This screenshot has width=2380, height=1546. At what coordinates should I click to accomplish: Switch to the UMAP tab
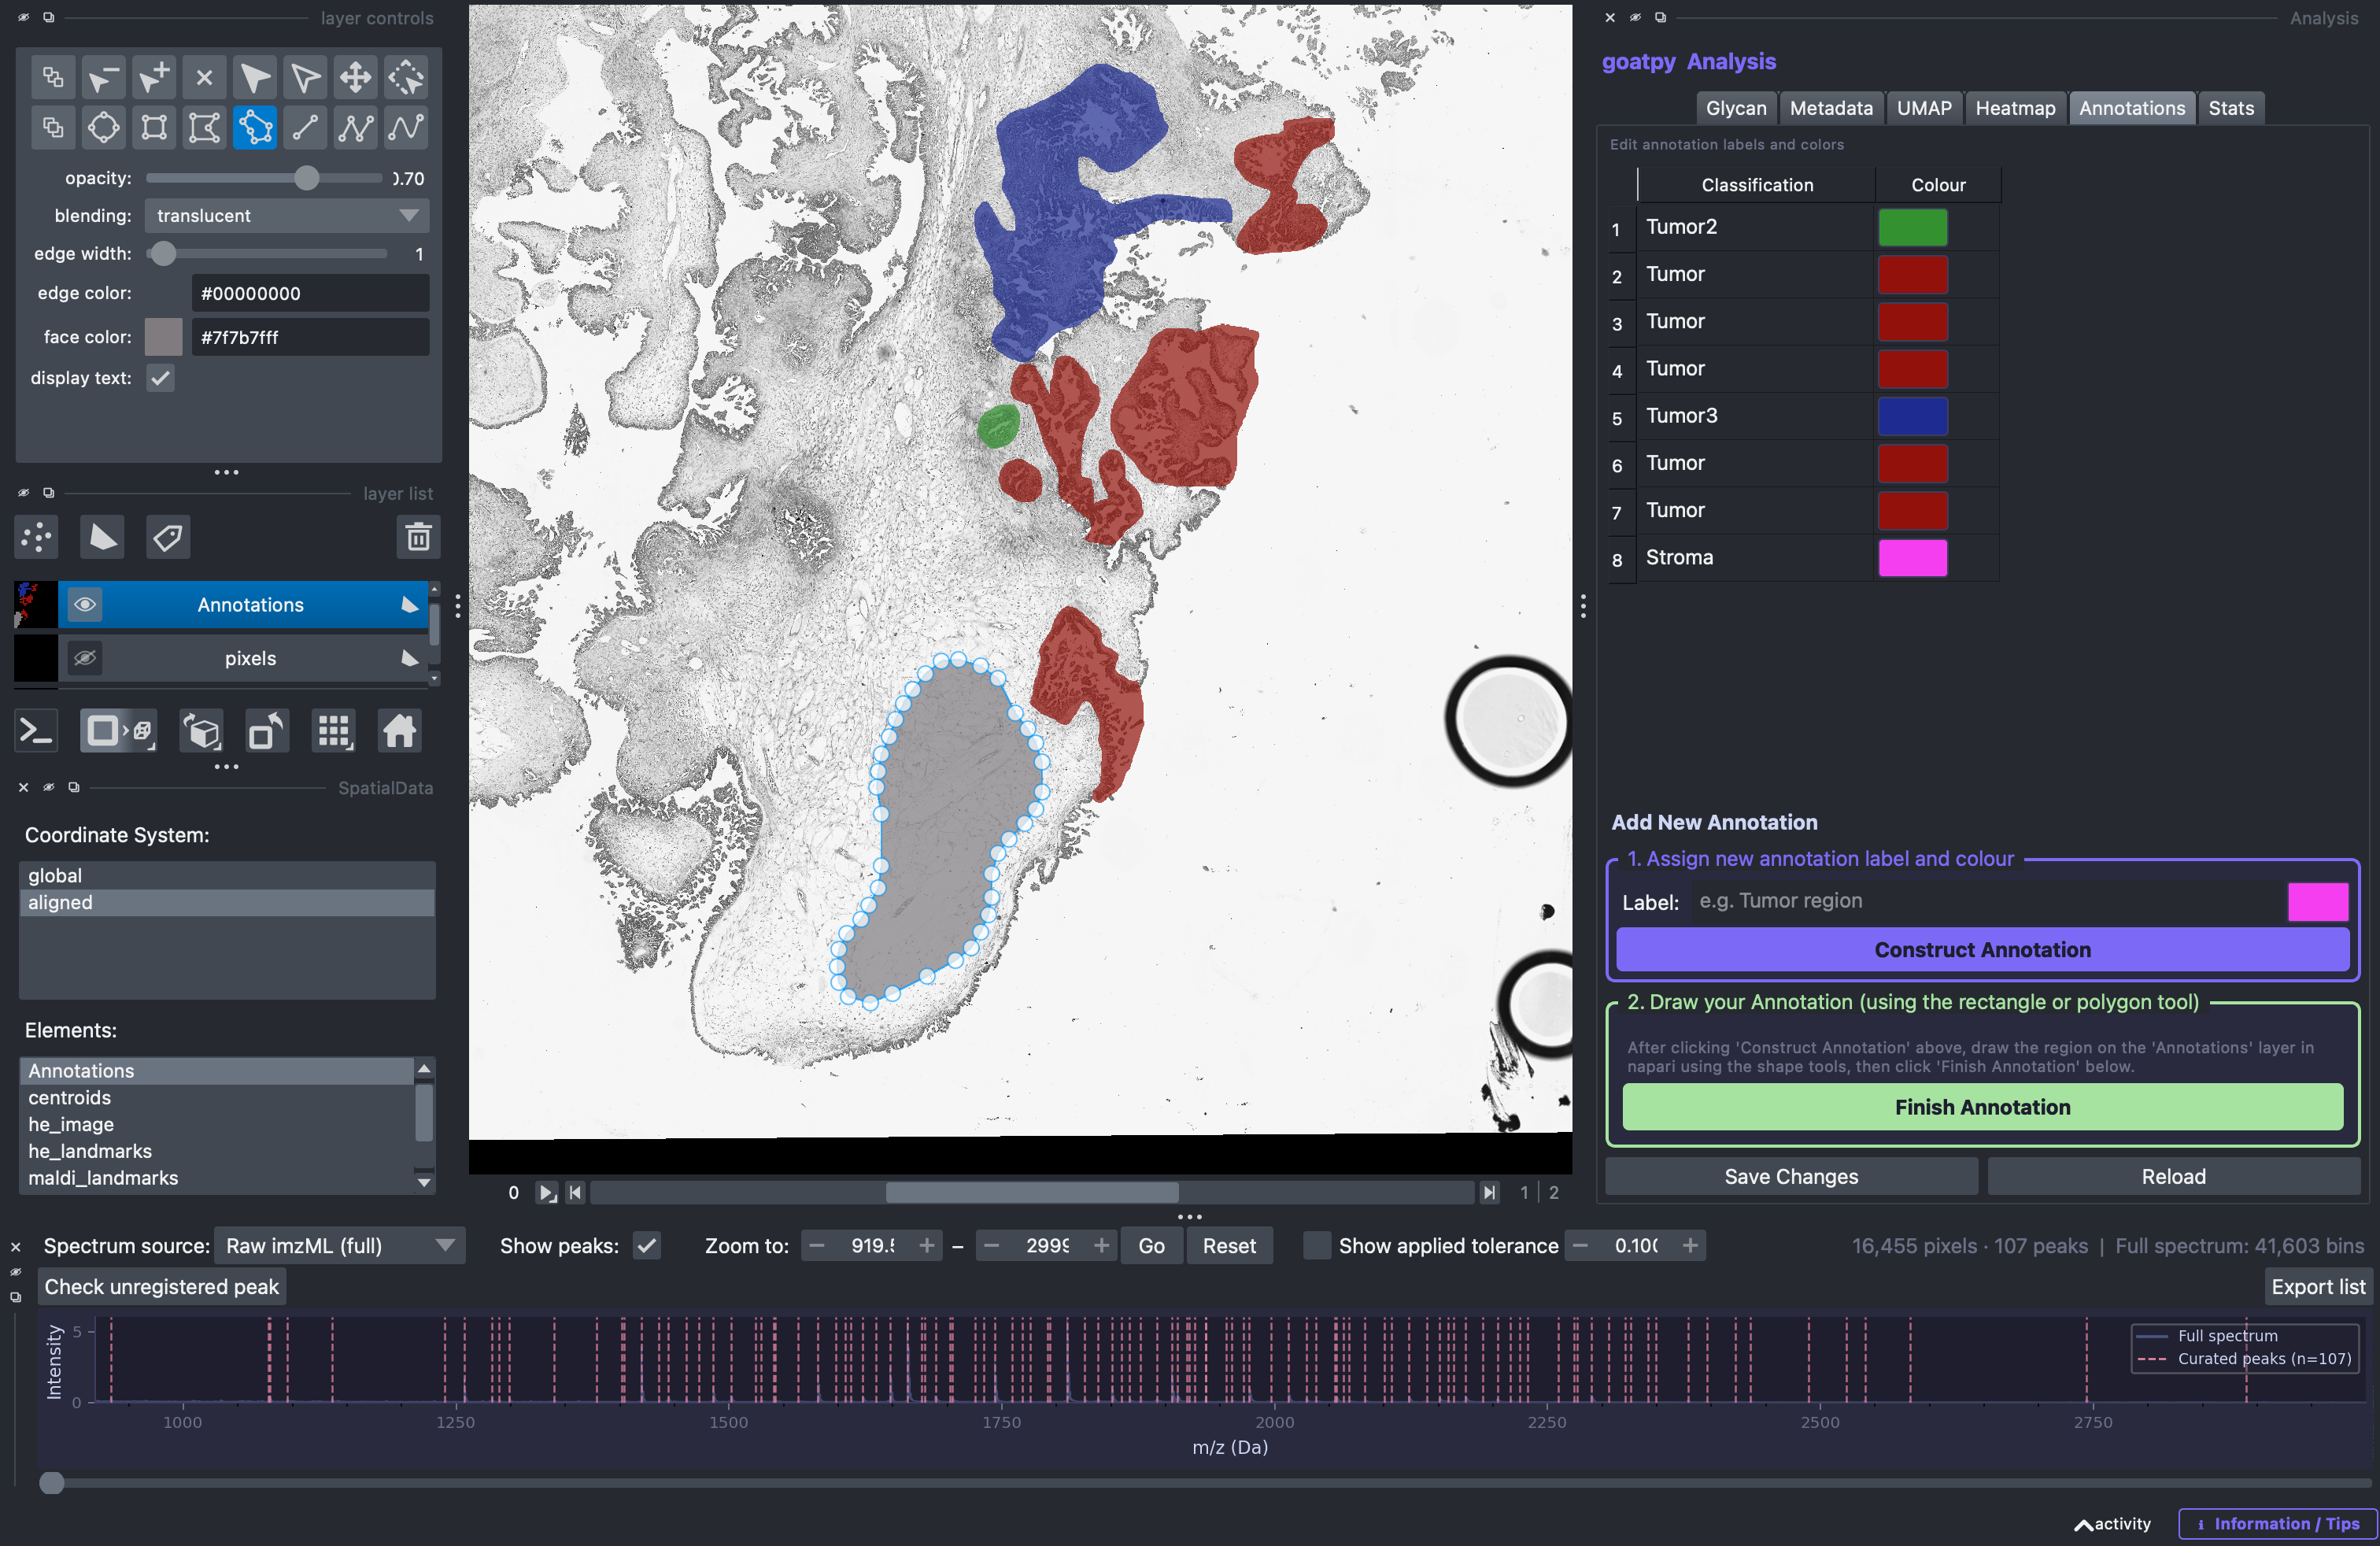point(1924,108)
